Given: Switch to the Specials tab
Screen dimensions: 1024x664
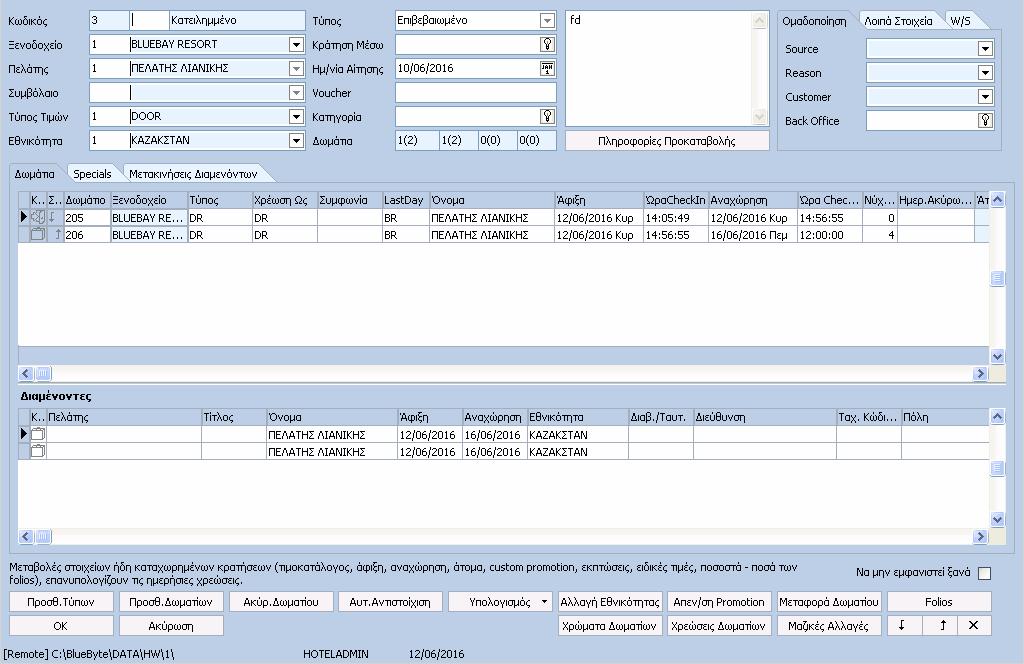Looking at the screenshot, I should pyautogui.click(x=92, y=174).
